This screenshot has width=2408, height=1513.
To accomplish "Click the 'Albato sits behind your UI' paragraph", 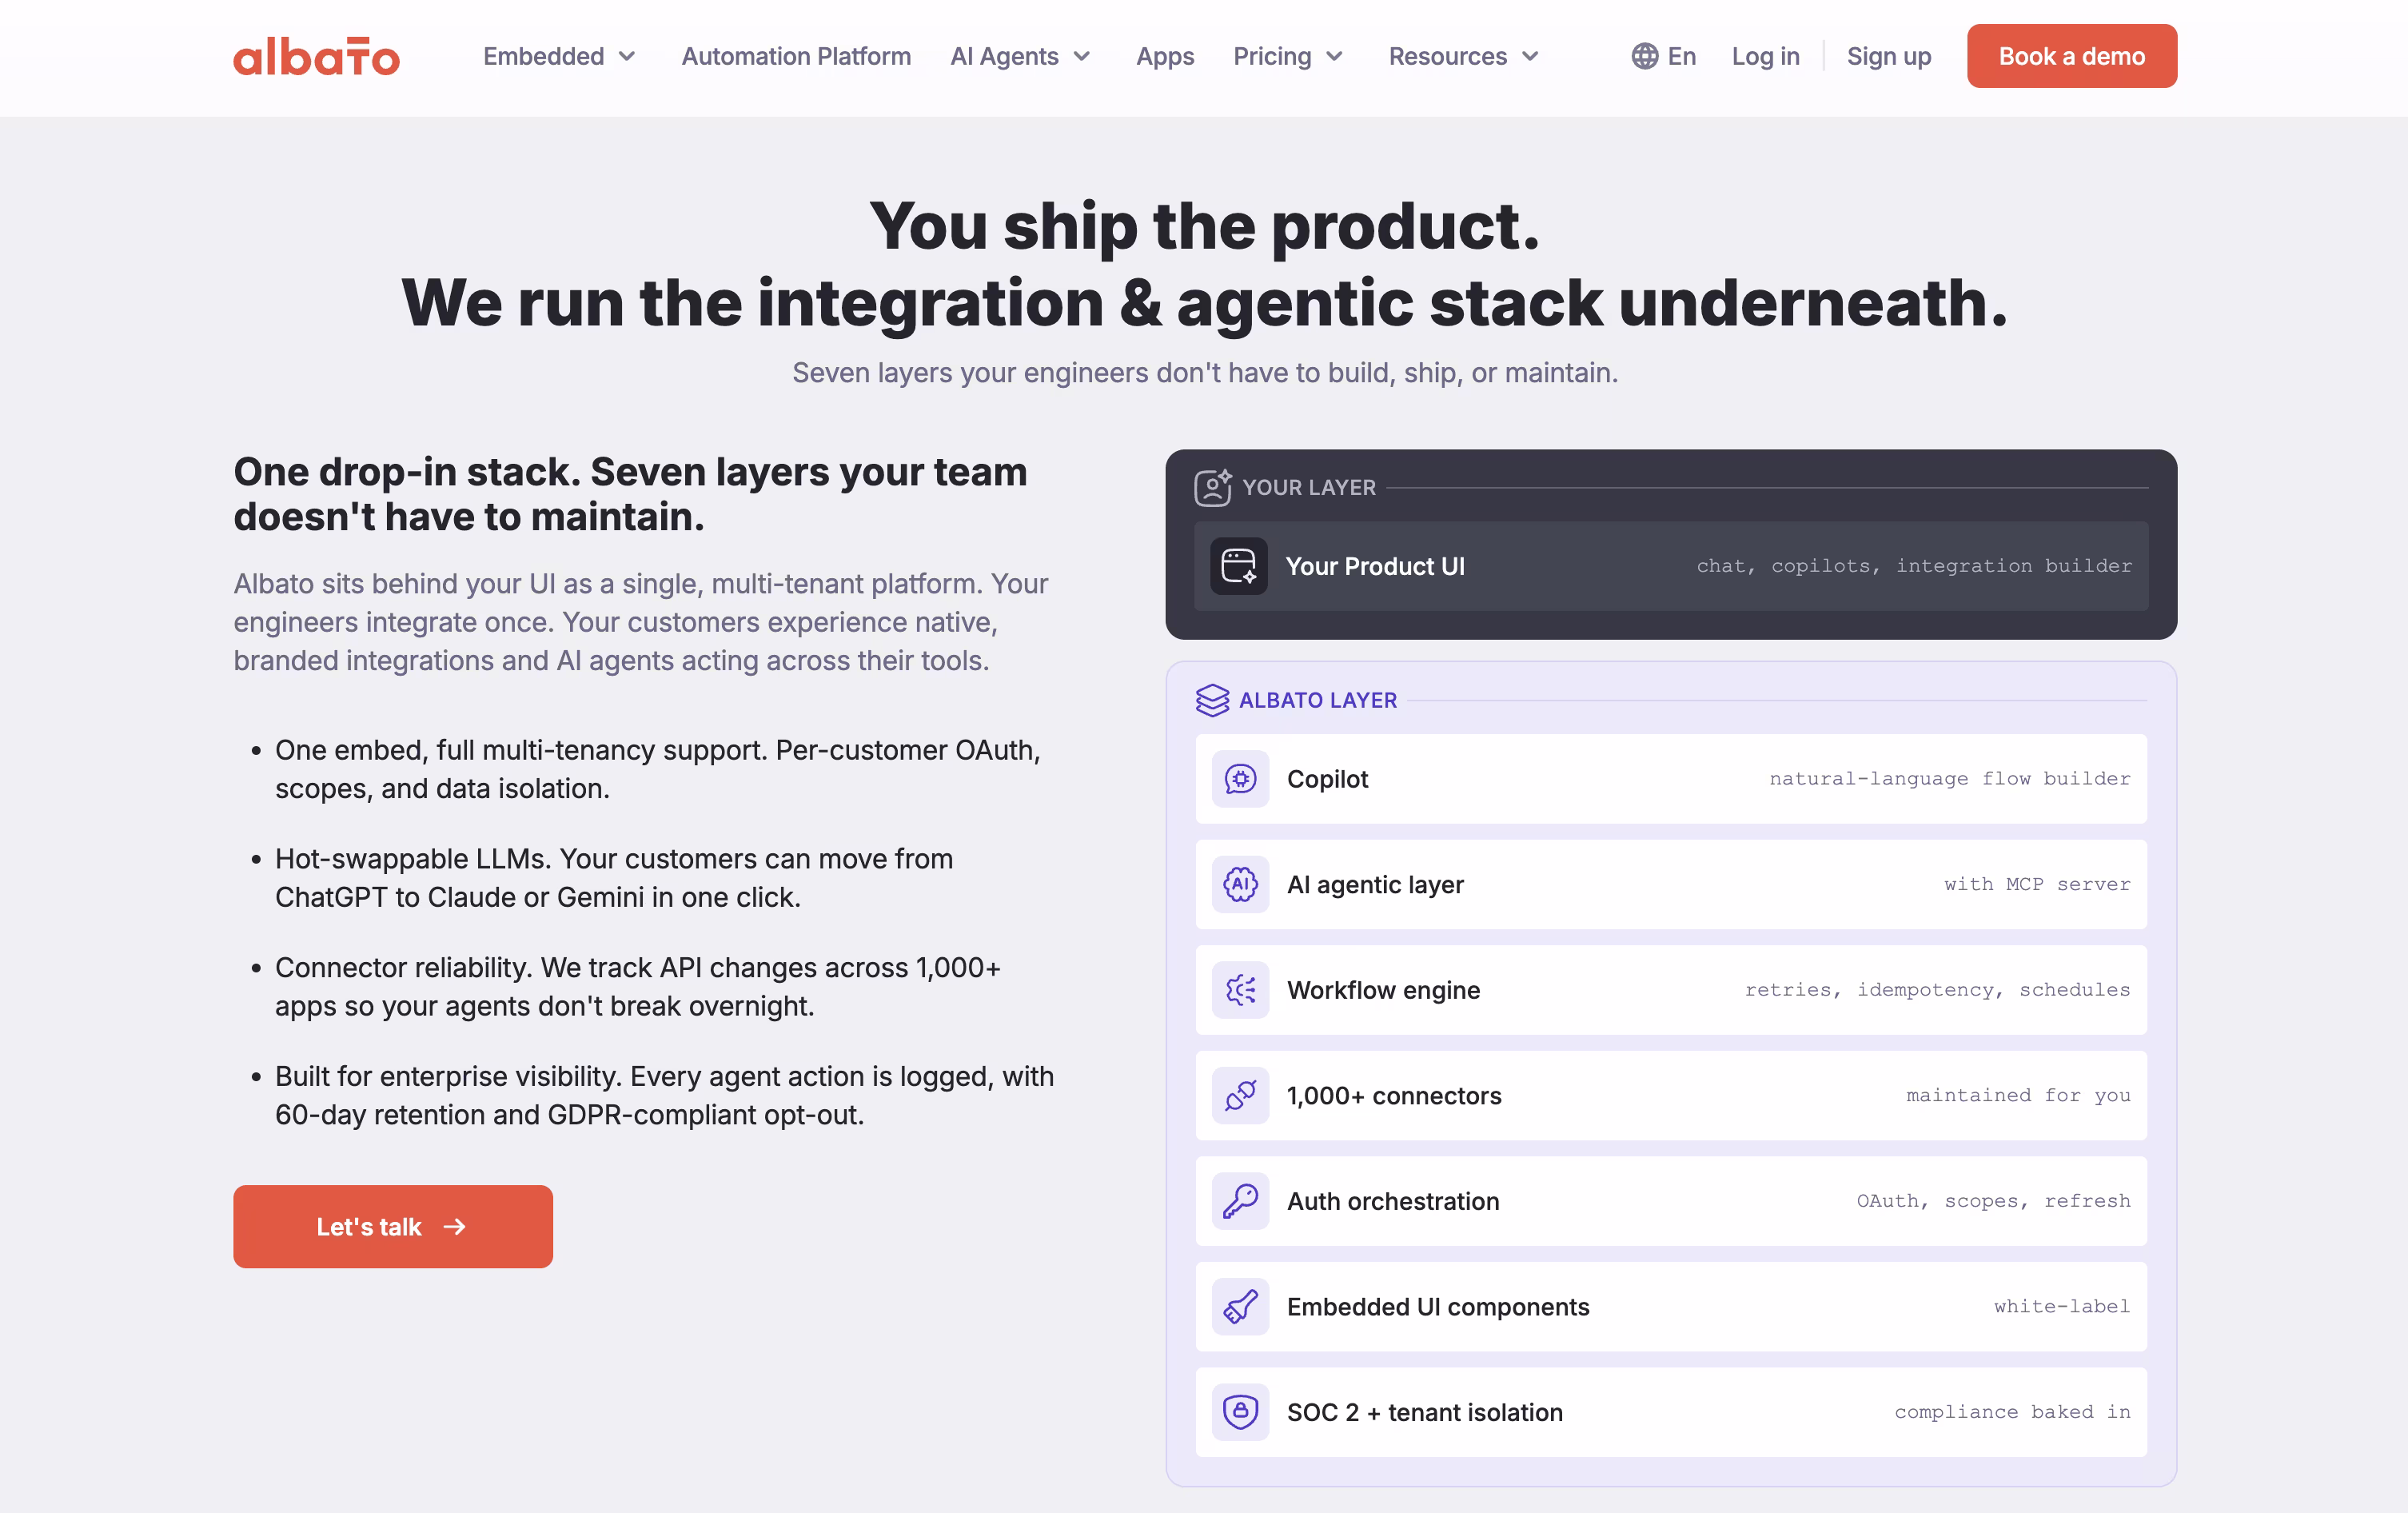I will click(641, 622).
